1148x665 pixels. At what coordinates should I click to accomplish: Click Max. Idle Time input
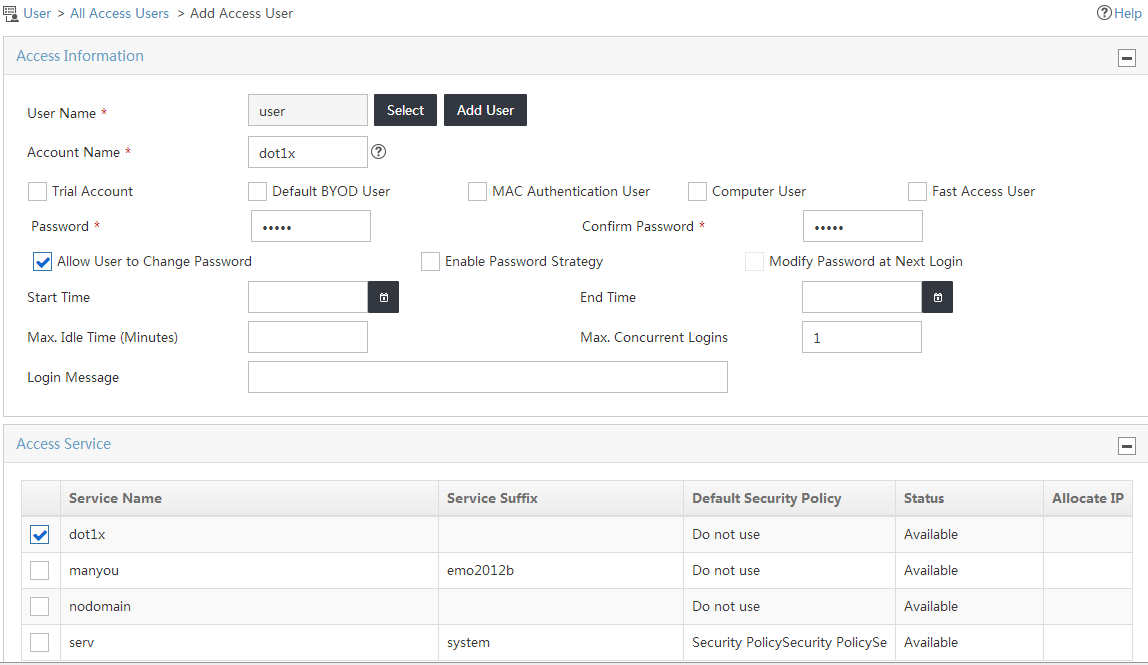tap(308, 337)
